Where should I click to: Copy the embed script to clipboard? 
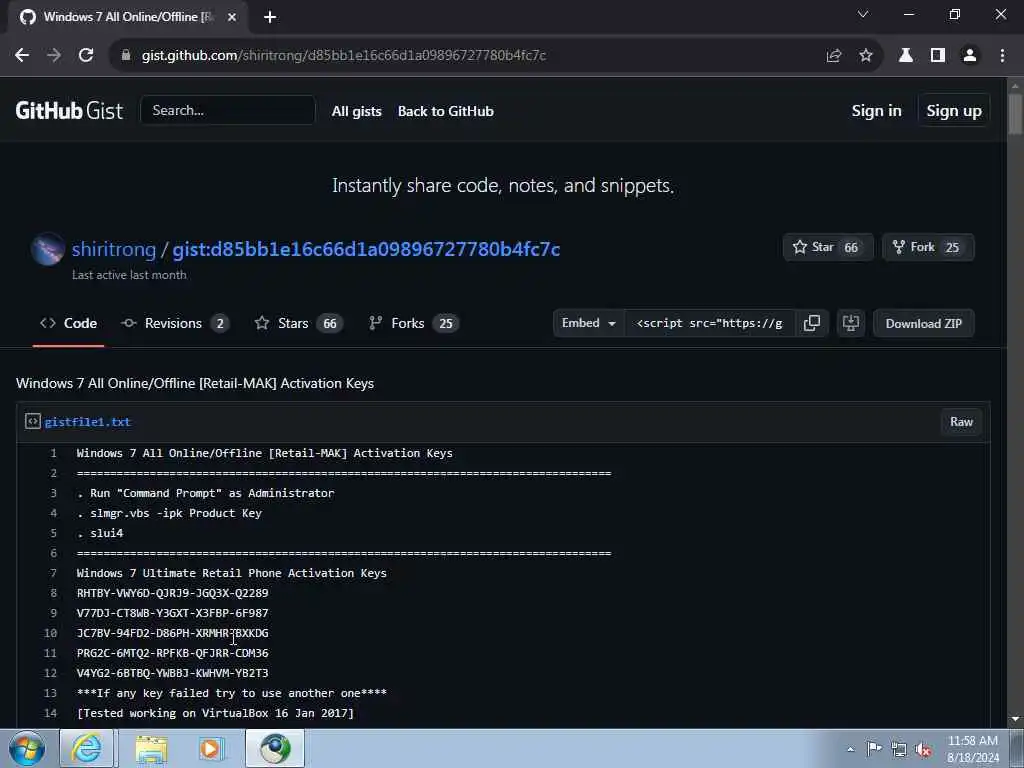pyautogui.click(x=812, y=323)
